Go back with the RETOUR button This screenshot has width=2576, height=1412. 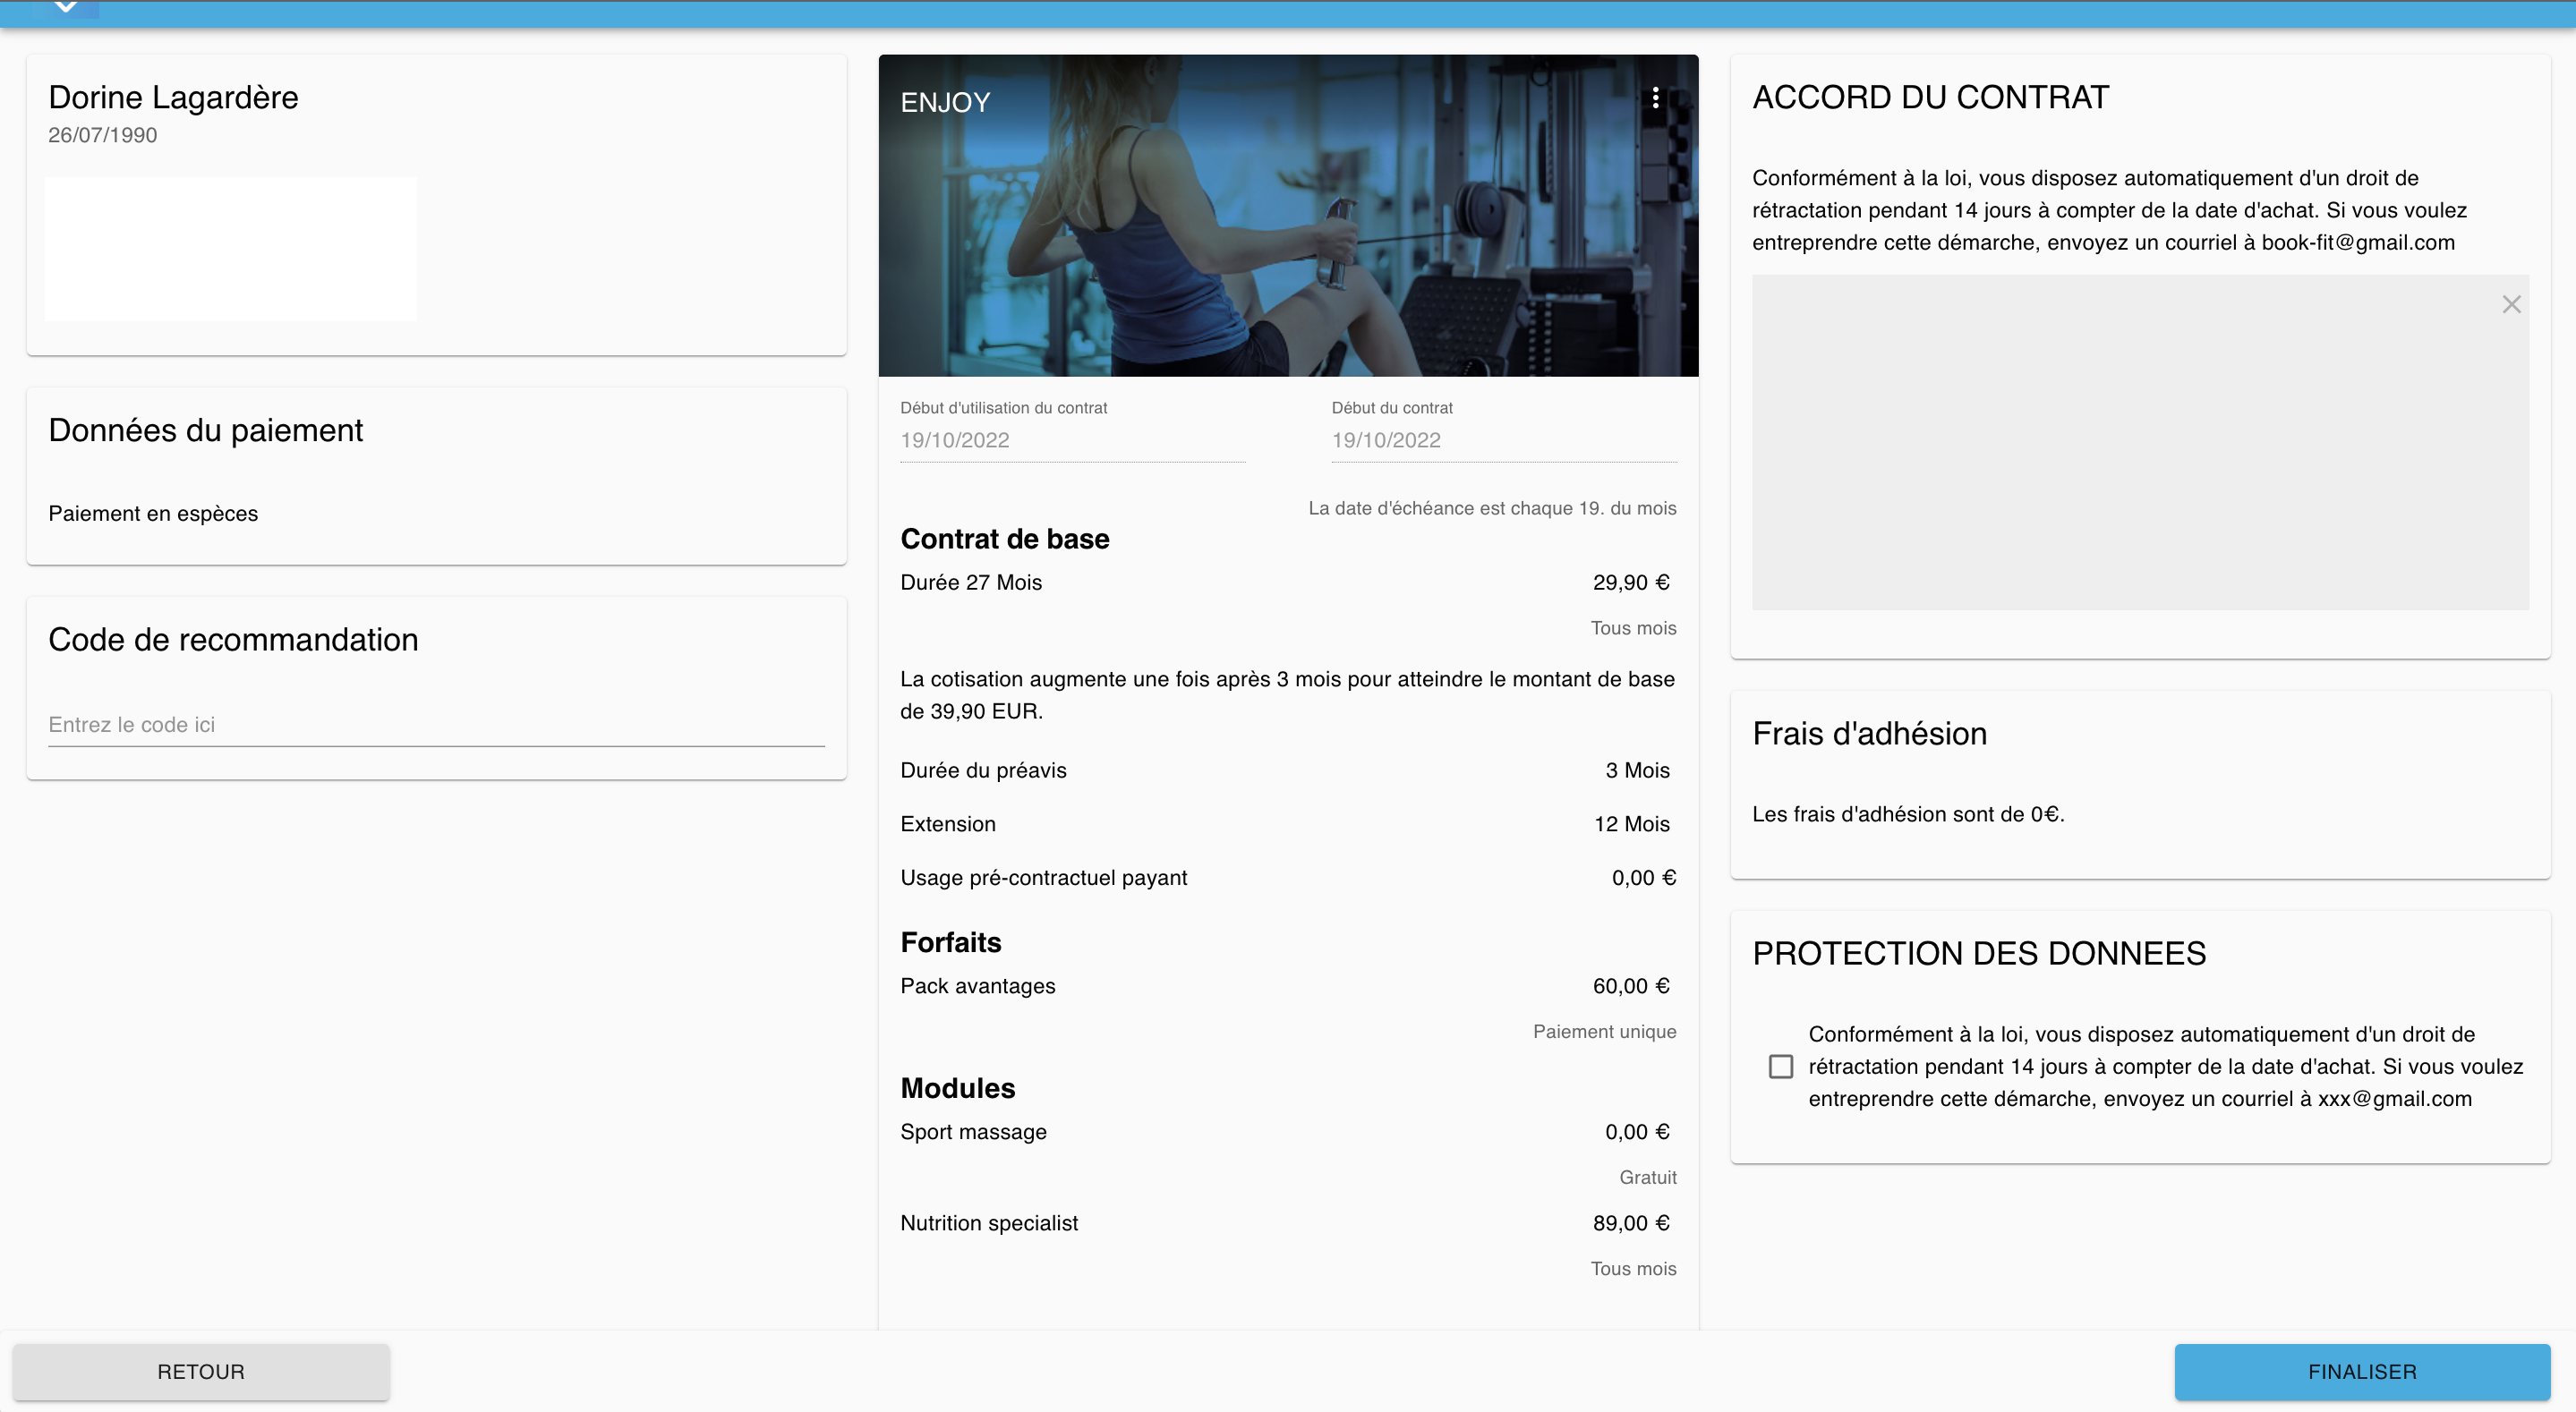point(201,1371)
